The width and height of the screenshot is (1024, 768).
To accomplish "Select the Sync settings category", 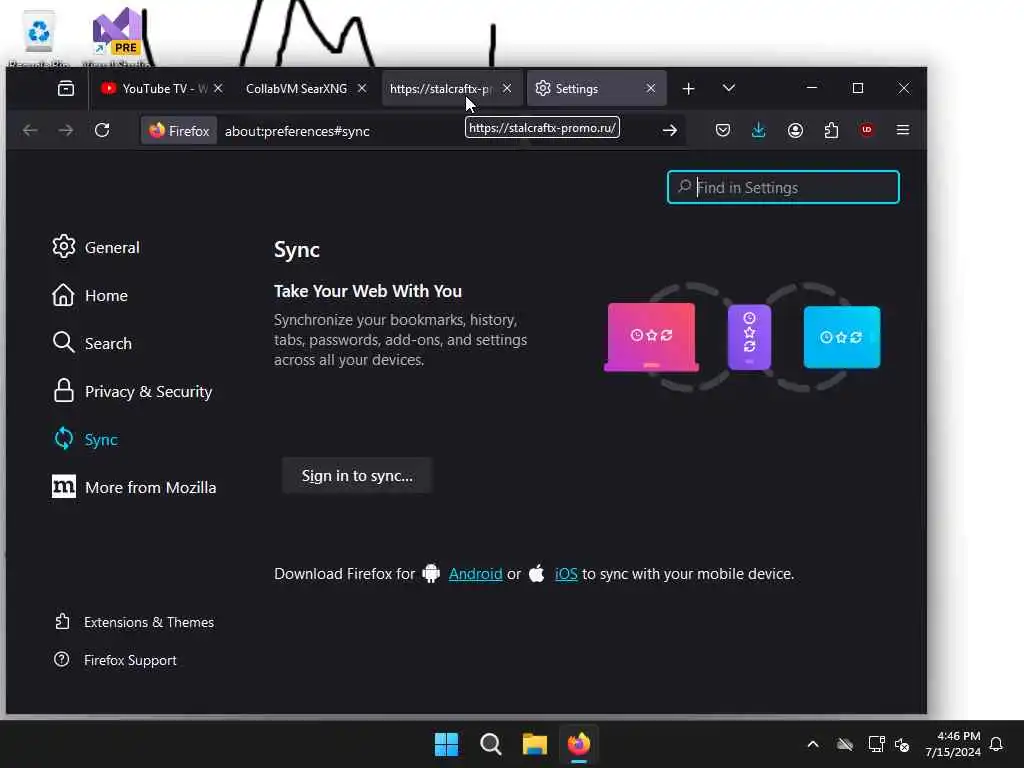I will pyautogui.click(x=86, y=439).
